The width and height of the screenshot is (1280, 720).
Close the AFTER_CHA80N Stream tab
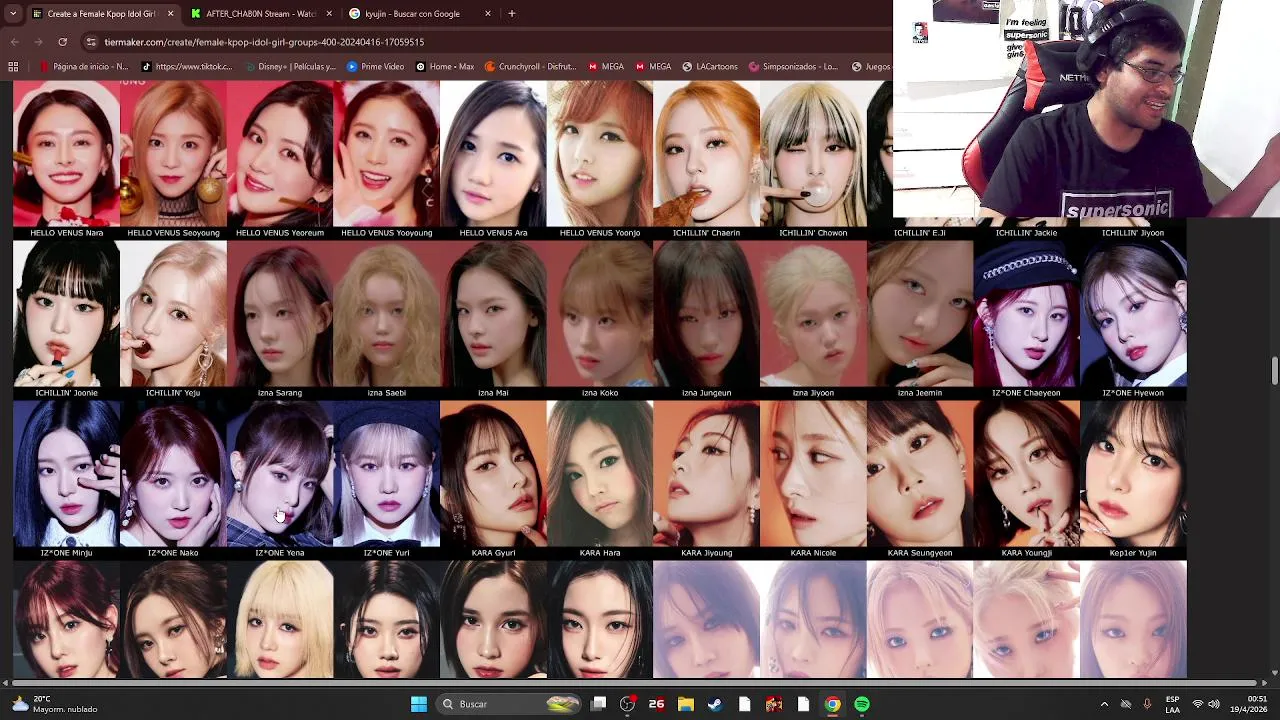pyautogui.click(x=329, y=14)
